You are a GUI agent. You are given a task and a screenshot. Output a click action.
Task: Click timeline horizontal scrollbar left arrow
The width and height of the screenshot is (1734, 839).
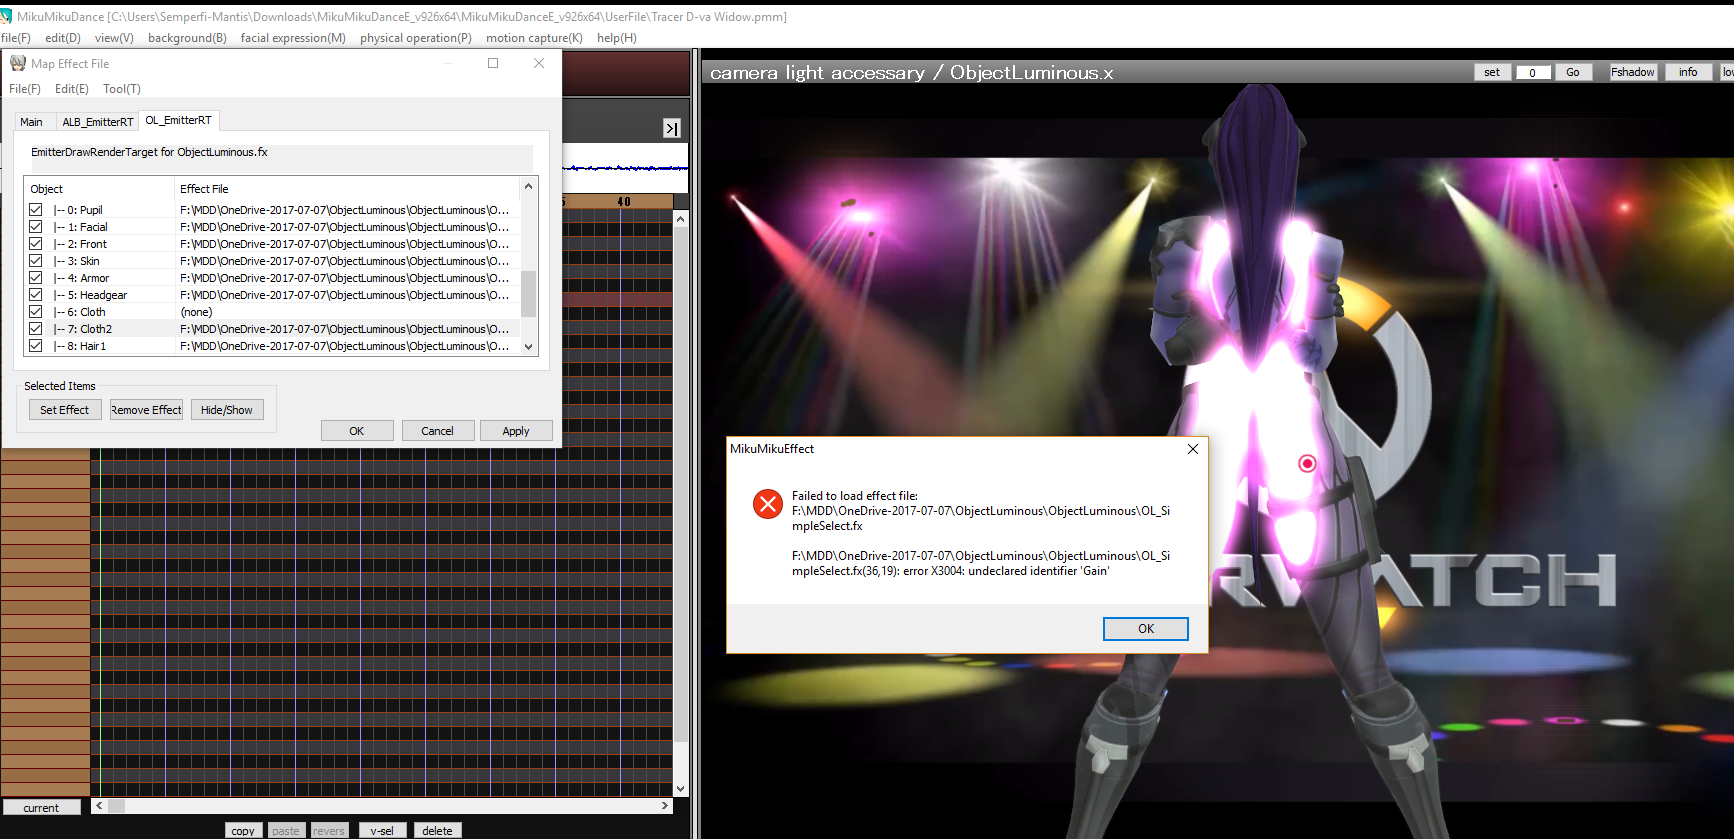(x=98, y=806)
